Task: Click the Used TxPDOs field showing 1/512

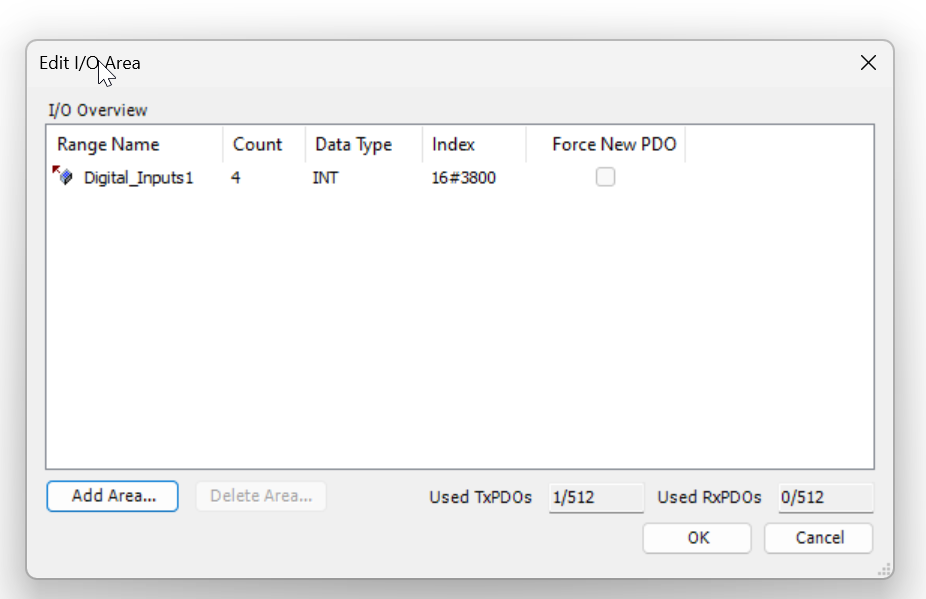Action: coord(596,497)
